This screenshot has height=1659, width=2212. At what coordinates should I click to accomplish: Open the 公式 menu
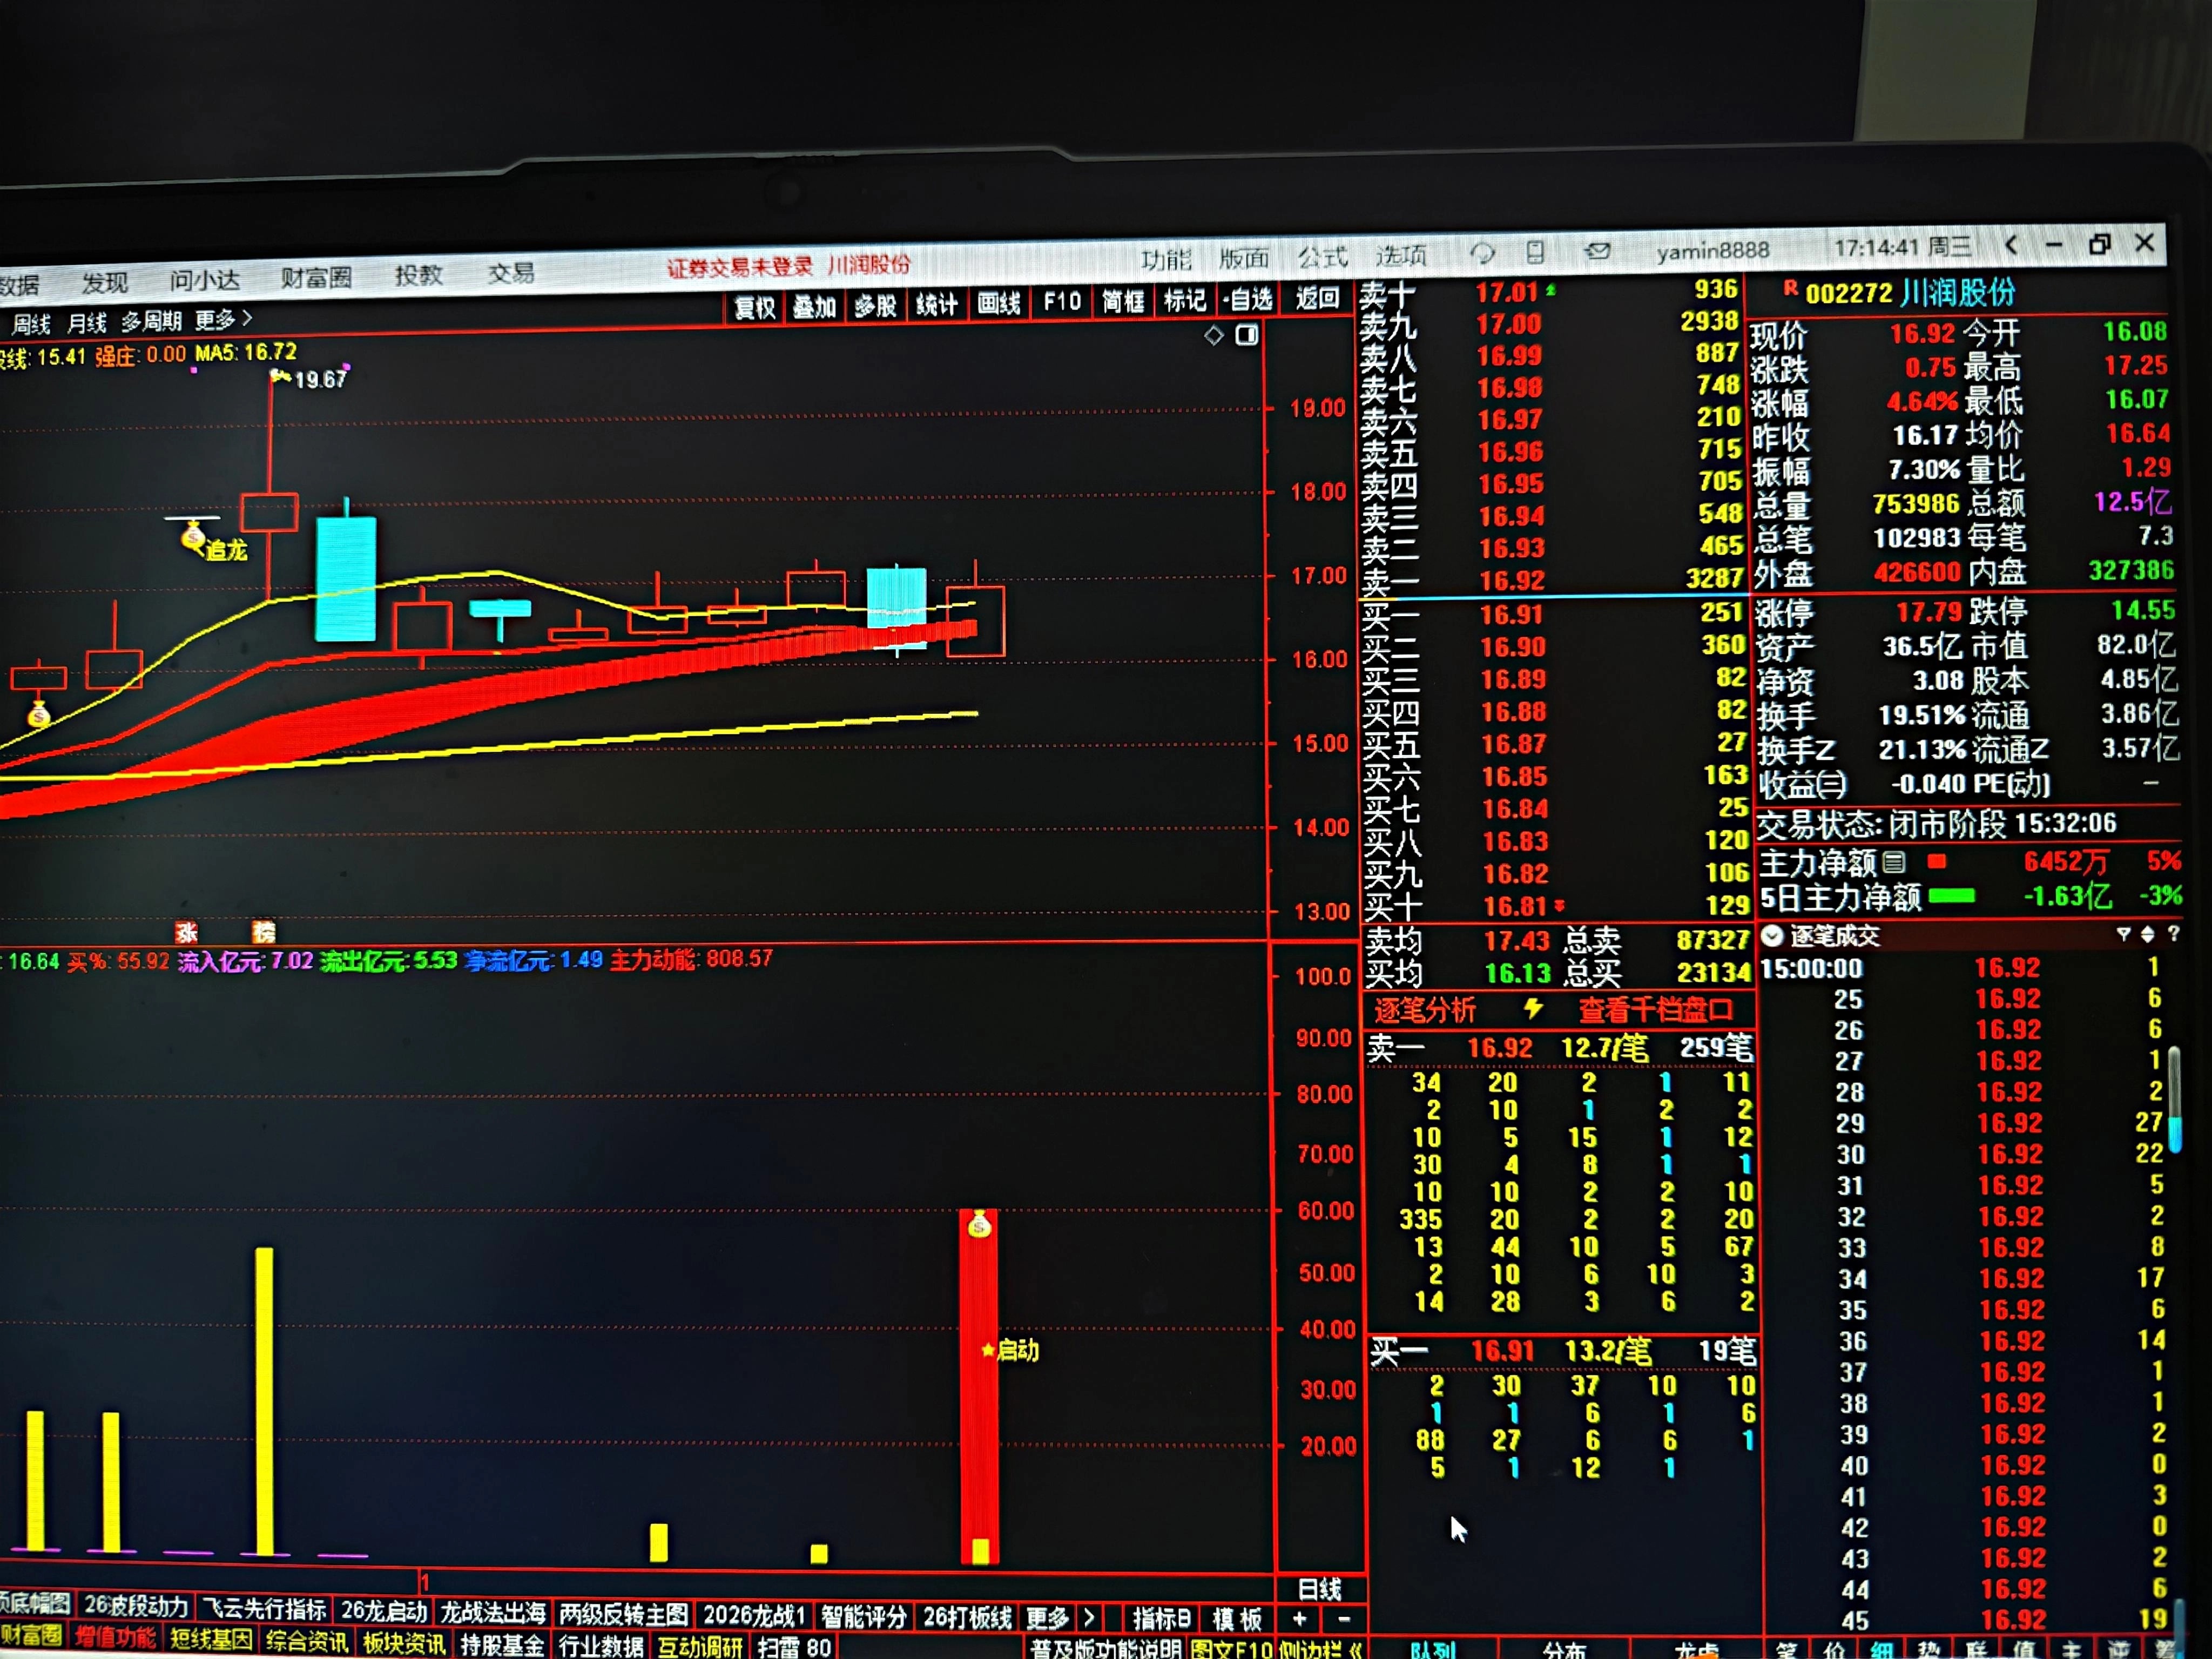tap(1322, 257)
